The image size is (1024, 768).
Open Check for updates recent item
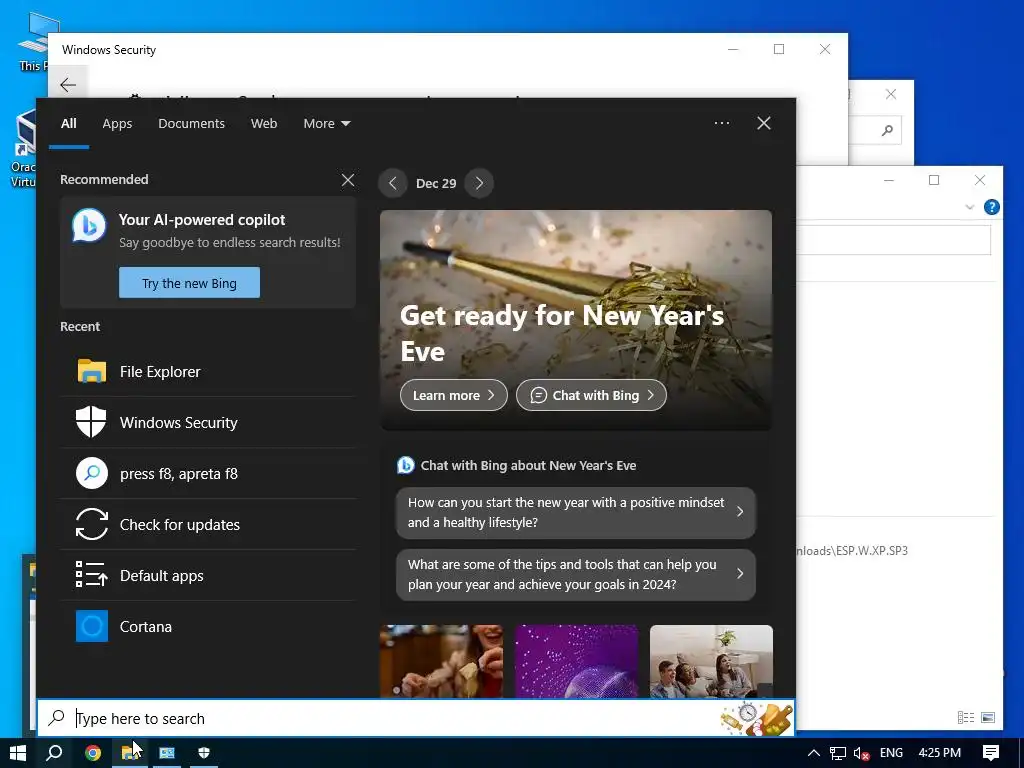pos(208,524)
